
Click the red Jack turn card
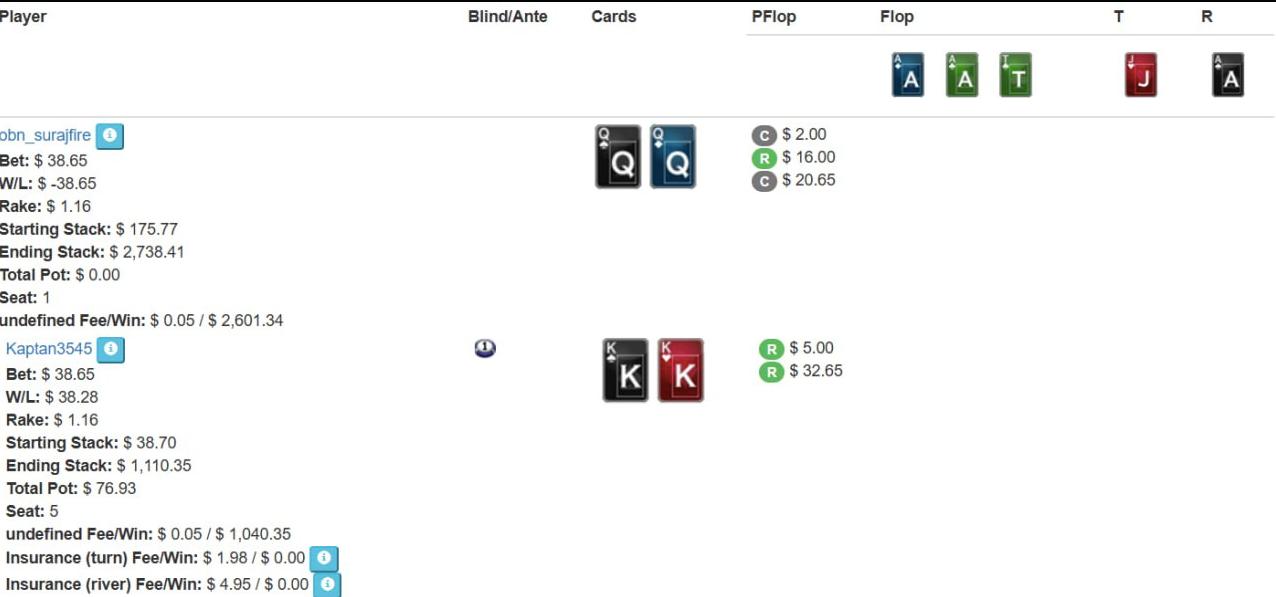pos(1140,75)
